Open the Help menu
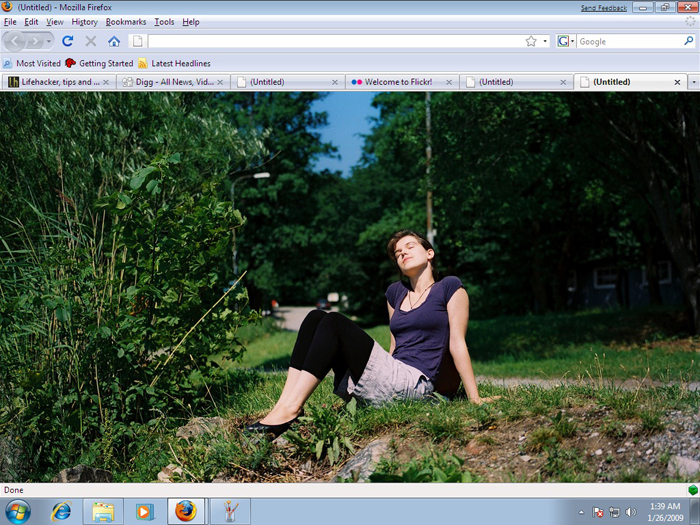Image resolution: width=700 pixels, height=525 pixels. click(191, 22)
